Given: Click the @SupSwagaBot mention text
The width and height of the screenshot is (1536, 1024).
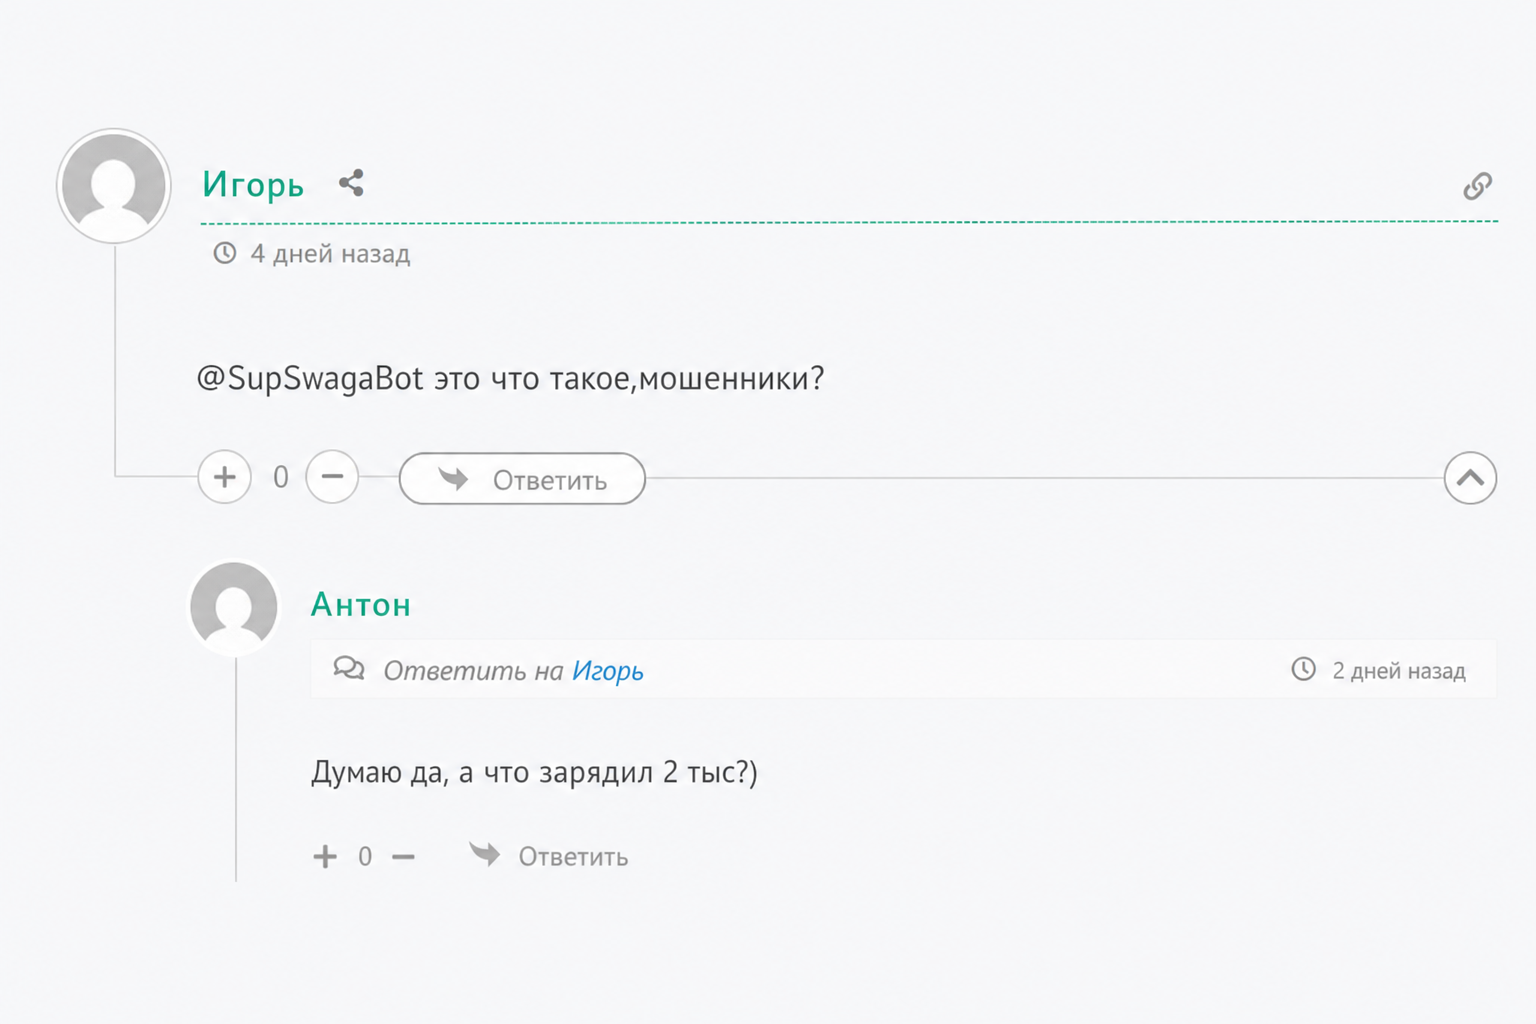Looking at the screenshot, I should pos(310,379).
